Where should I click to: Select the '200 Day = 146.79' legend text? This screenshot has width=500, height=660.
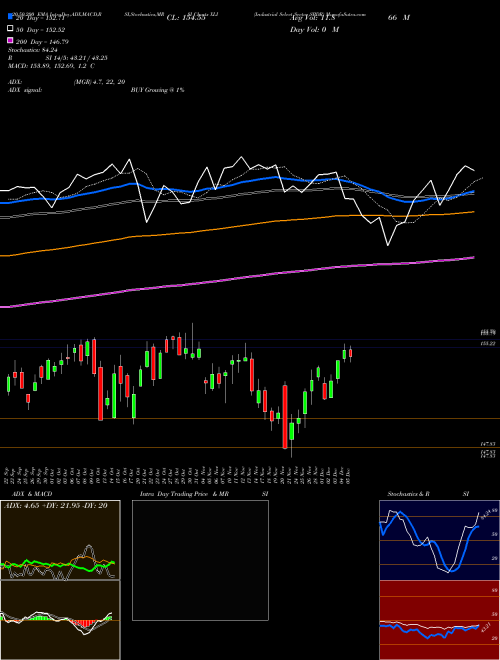tap(43, 42)
